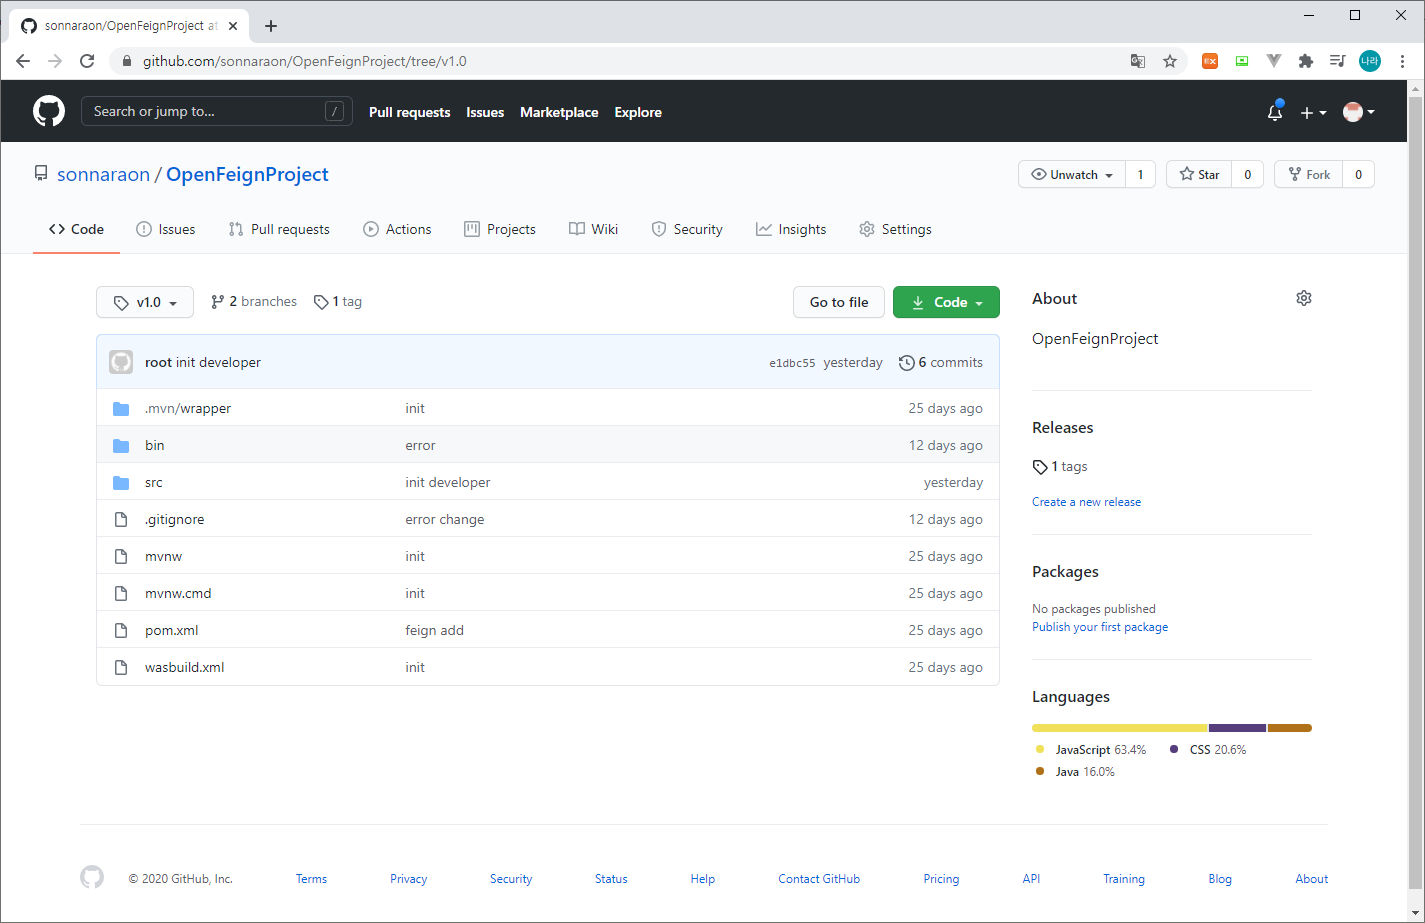Viewport: 1425px width, 923px height.
Task: Click the translate page icon in the address bar
Action: [x=1138, y=61]
